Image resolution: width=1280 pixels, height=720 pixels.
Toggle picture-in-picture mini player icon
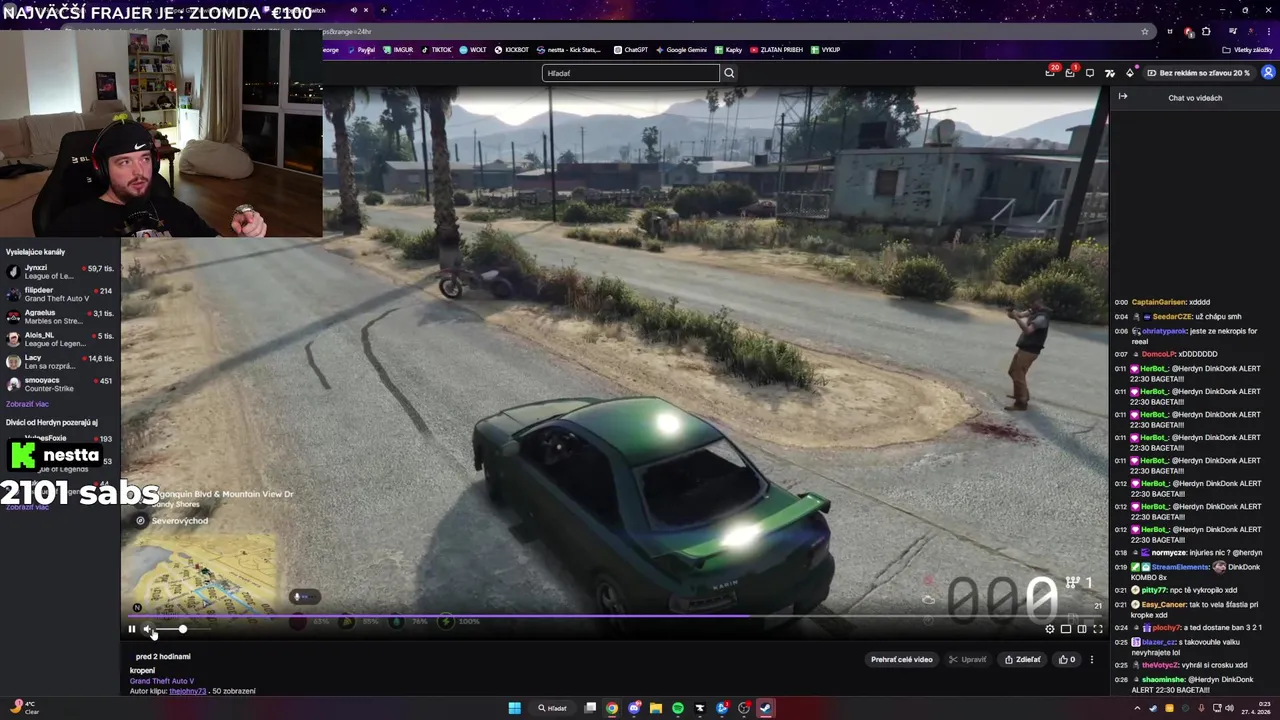[1065, 629]
